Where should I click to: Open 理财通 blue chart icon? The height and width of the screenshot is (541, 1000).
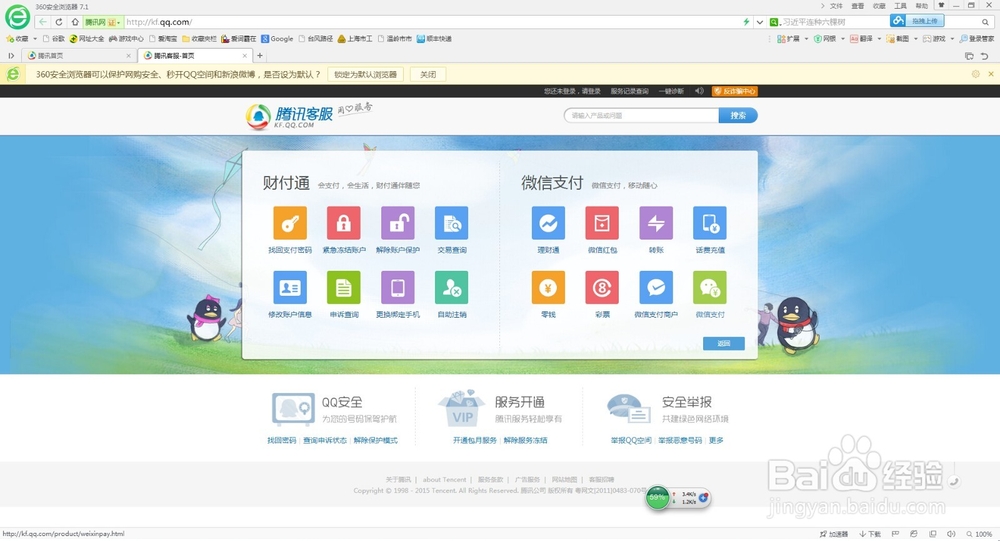548,223
